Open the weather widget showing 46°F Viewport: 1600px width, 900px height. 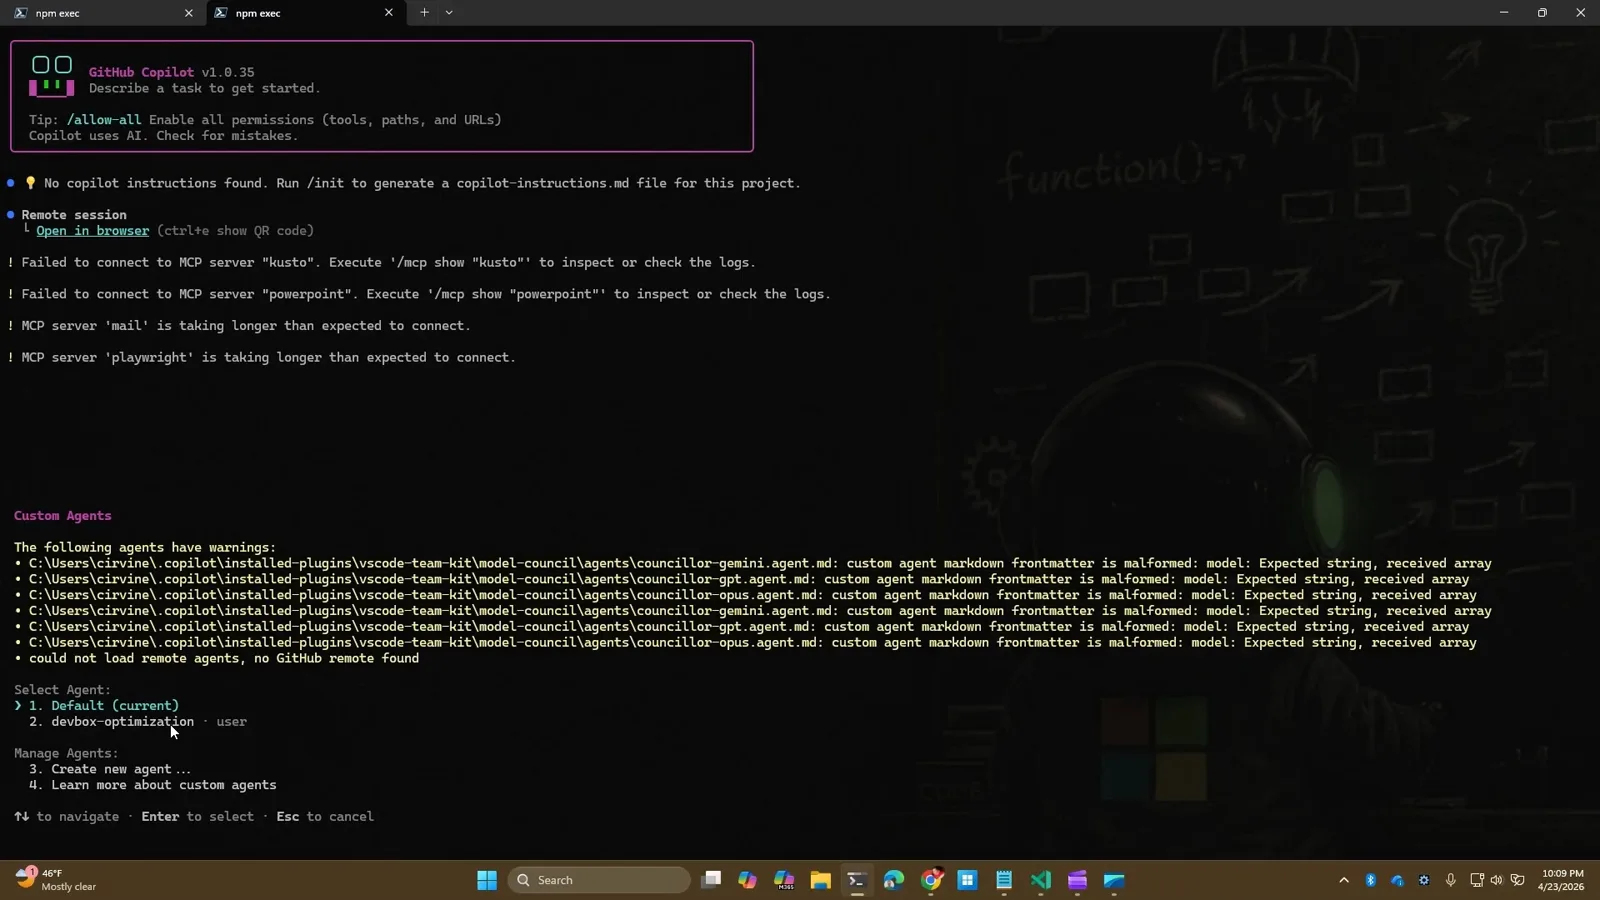(x=58, y=880)
